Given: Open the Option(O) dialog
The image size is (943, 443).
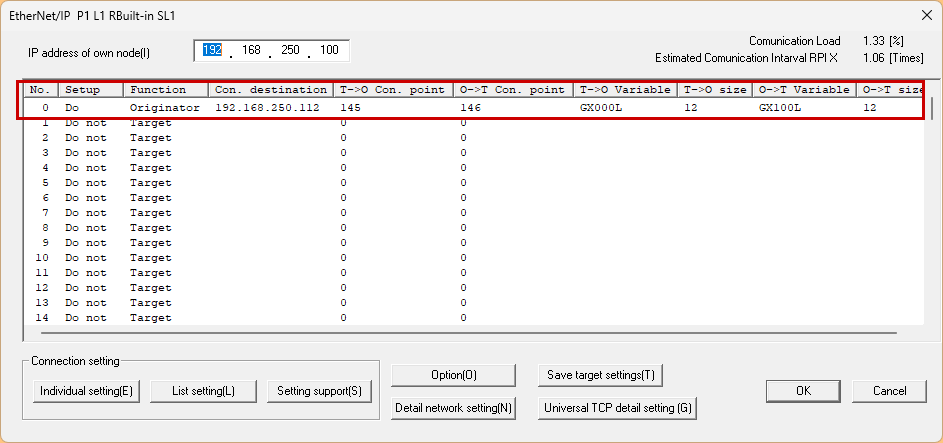Looking at the screenshot, I should [x=453, y=375].
